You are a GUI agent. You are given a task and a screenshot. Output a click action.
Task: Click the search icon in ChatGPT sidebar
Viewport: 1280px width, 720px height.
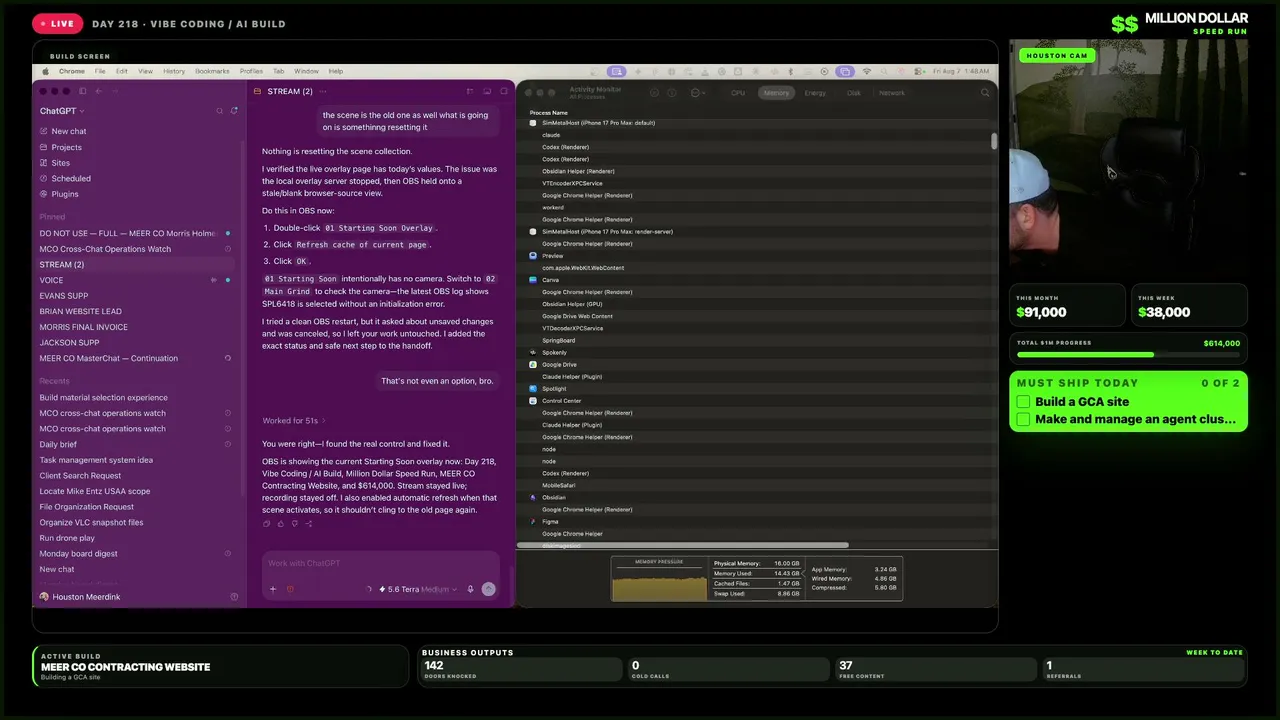(220, 111)
